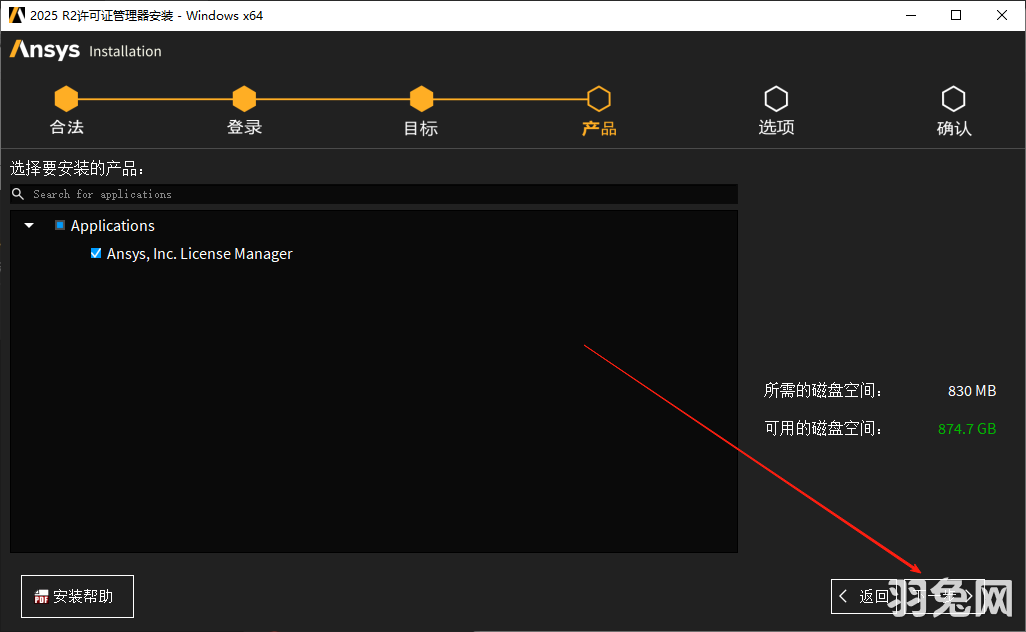The image size is (1026, 632).
Task: Select Ansys, Inc. License Manager label
Action: pos(199,254)
